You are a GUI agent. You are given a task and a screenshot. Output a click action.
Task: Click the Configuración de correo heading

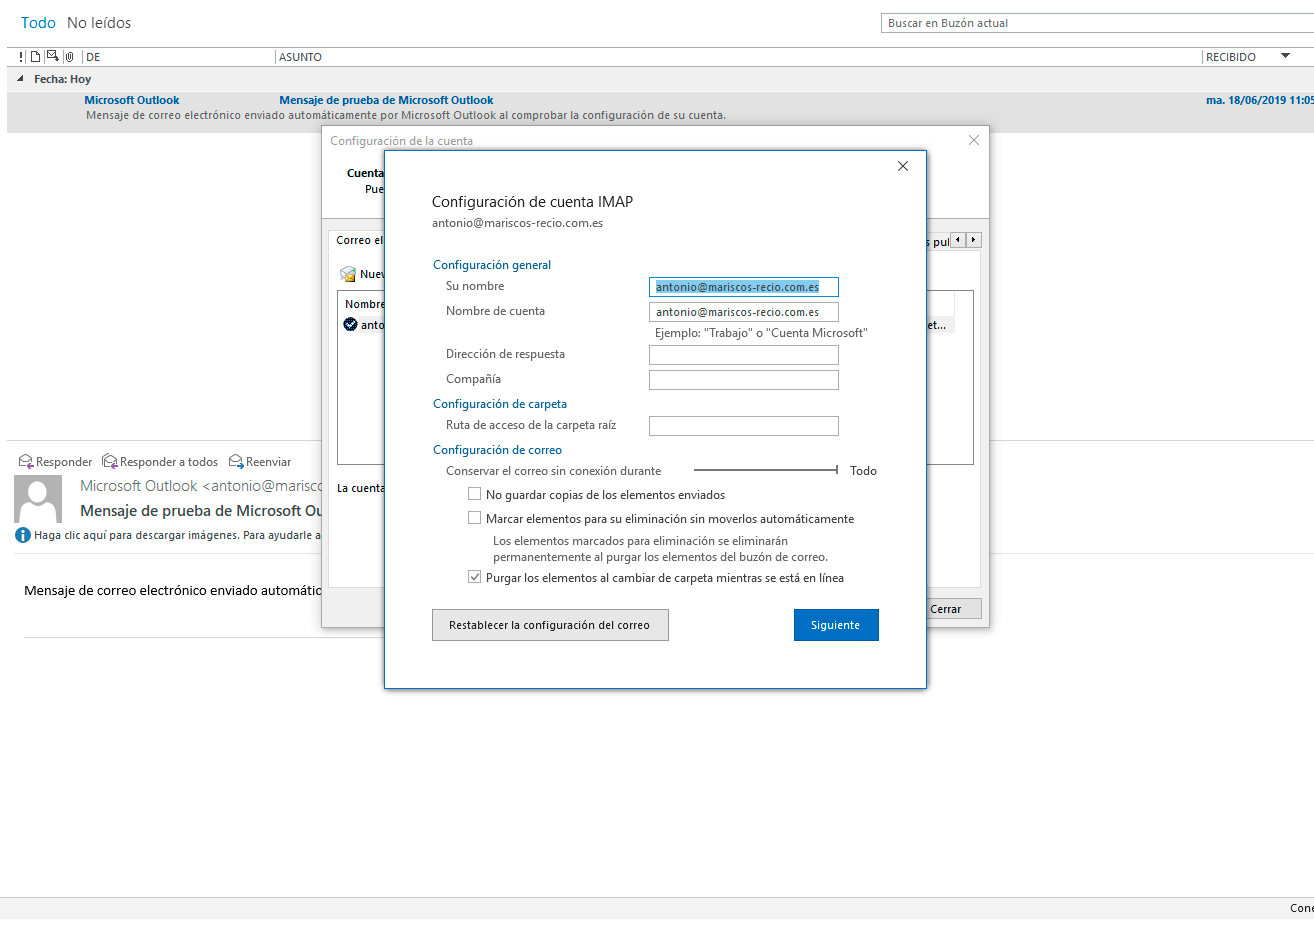coord(497,450)
